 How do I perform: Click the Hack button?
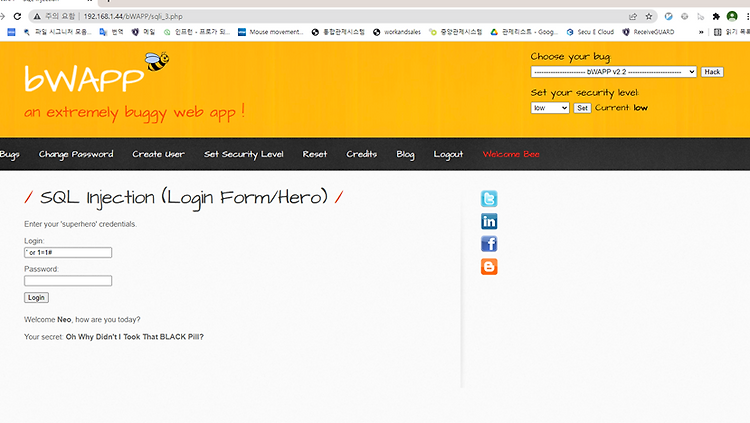(x=712, y=72)
